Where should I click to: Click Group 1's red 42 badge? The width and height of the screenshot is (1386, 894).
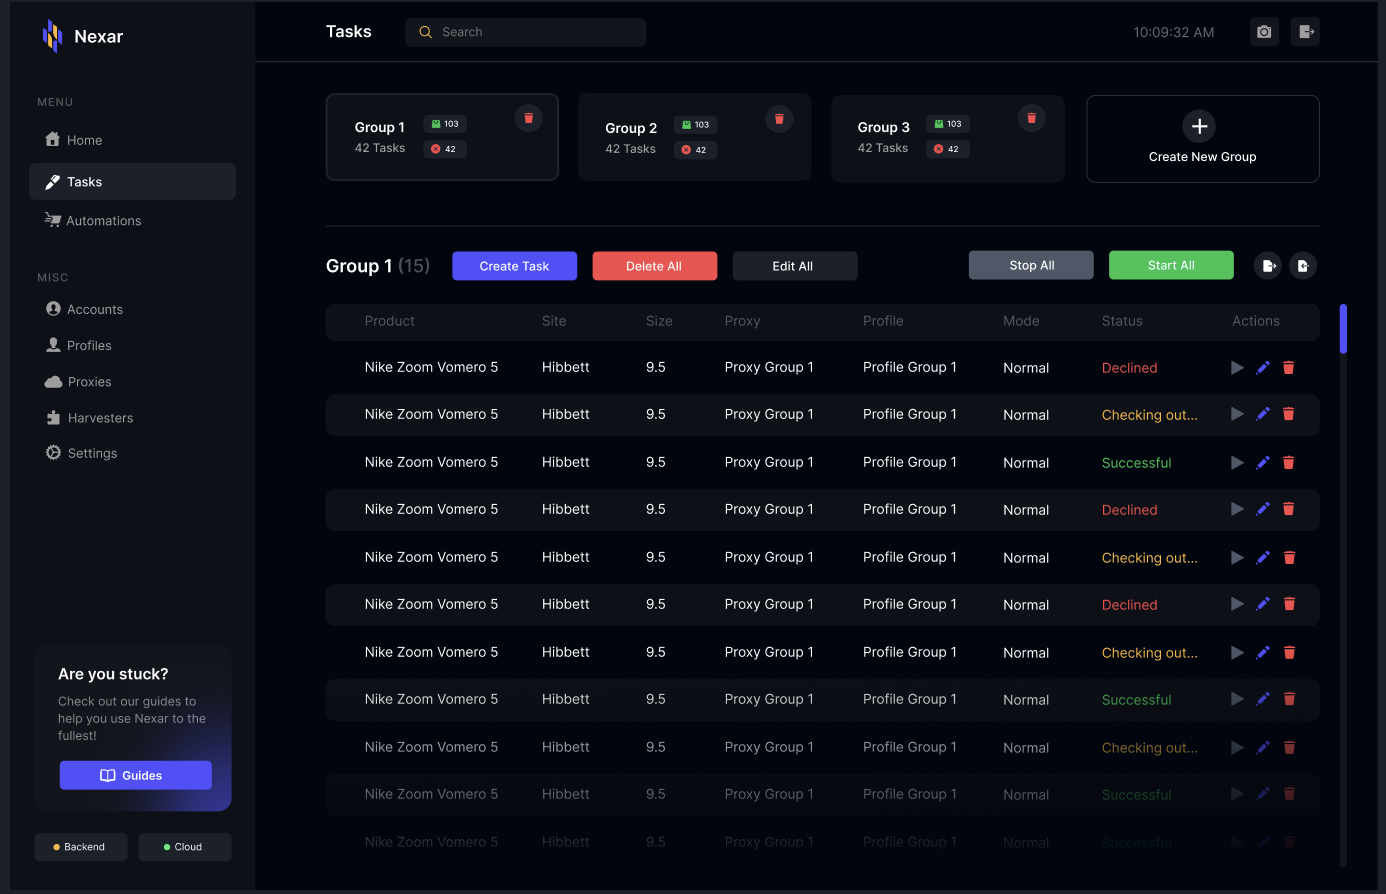tap(445, 149)
